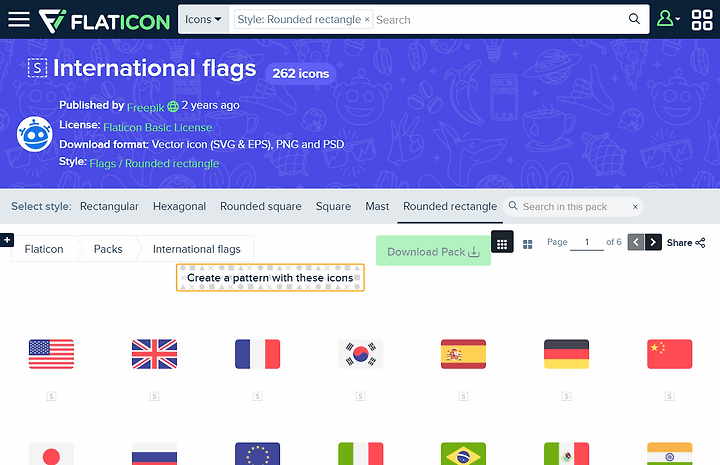Click selection badge under South Korea flag
720x465 pixels.
[x=360, y=396]
